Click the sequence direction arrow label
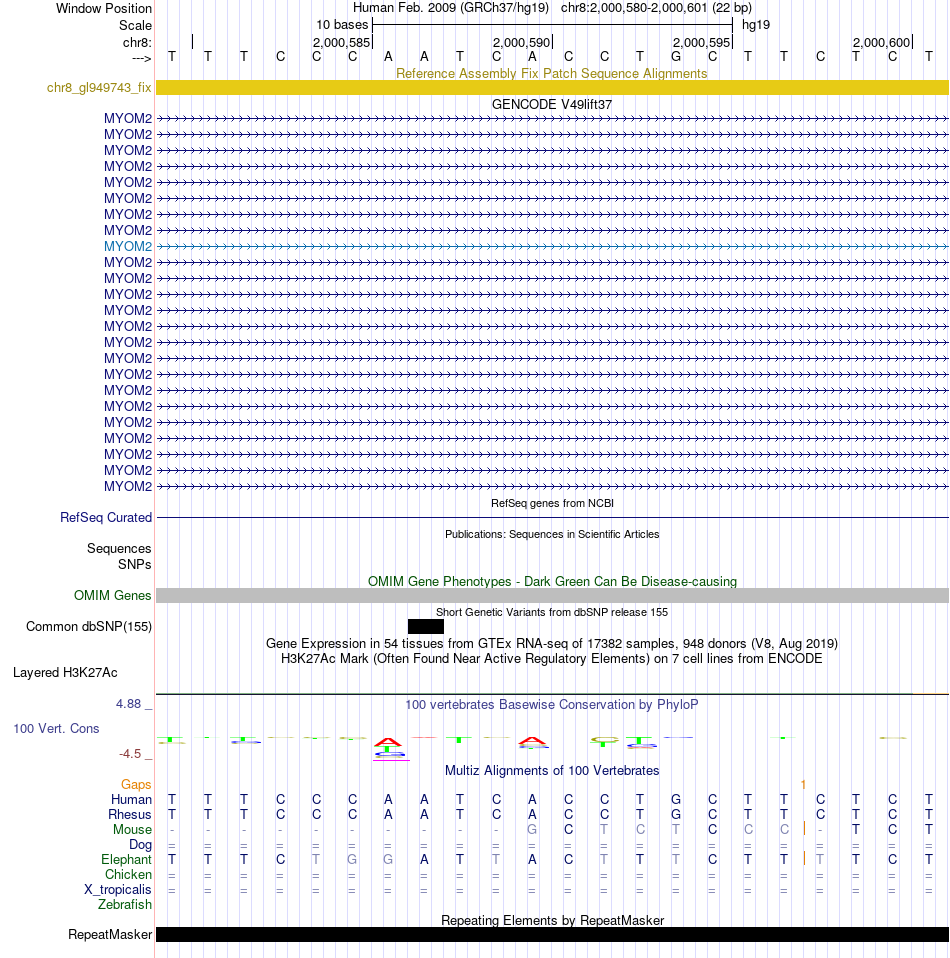 (x=141, y=58)
